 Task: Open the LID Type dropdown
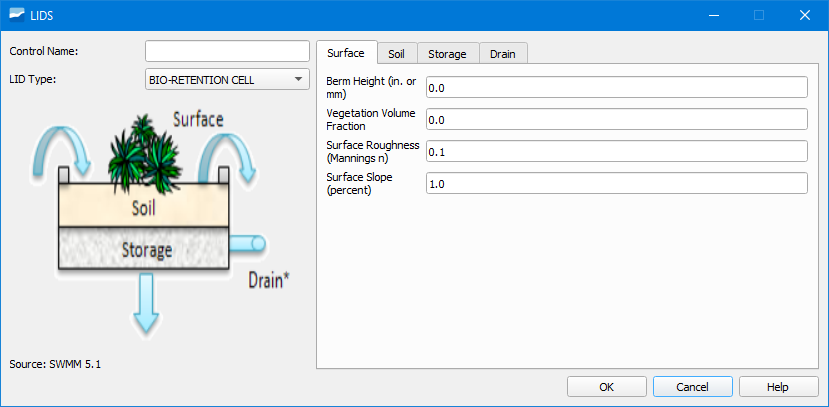point(227,79)
